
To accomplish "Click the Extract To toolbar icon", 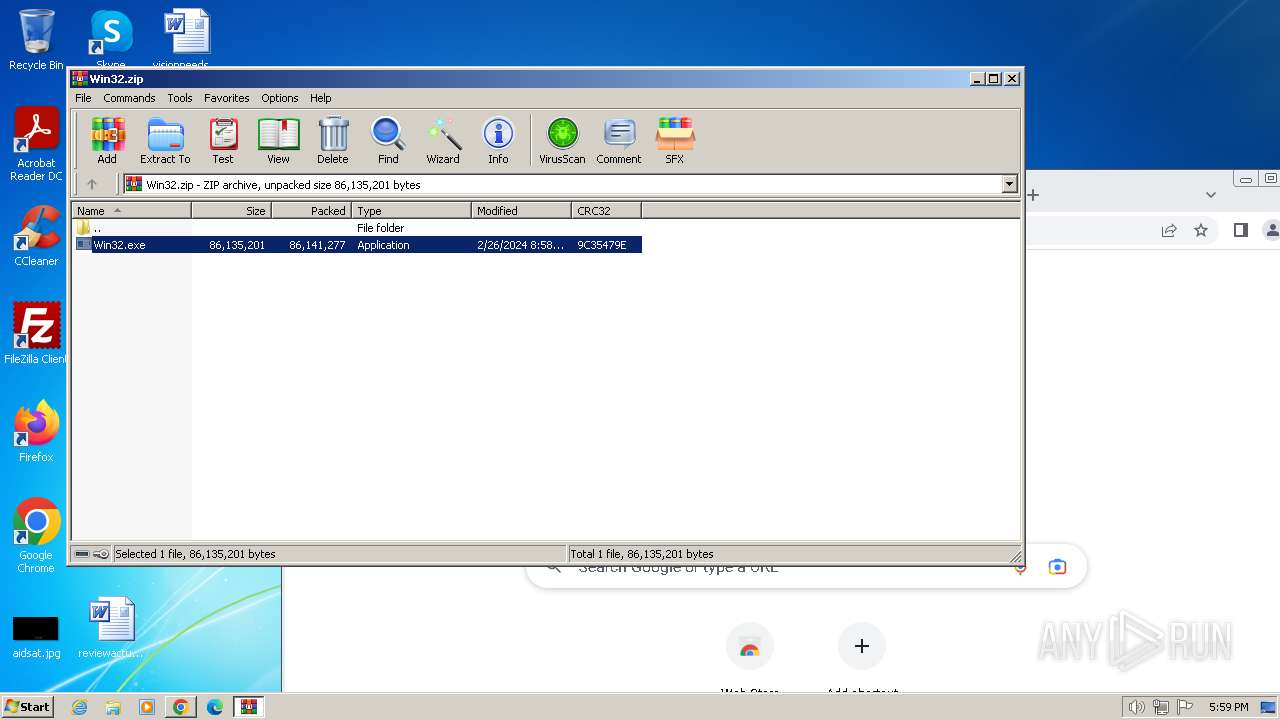I will coord(165,140).
